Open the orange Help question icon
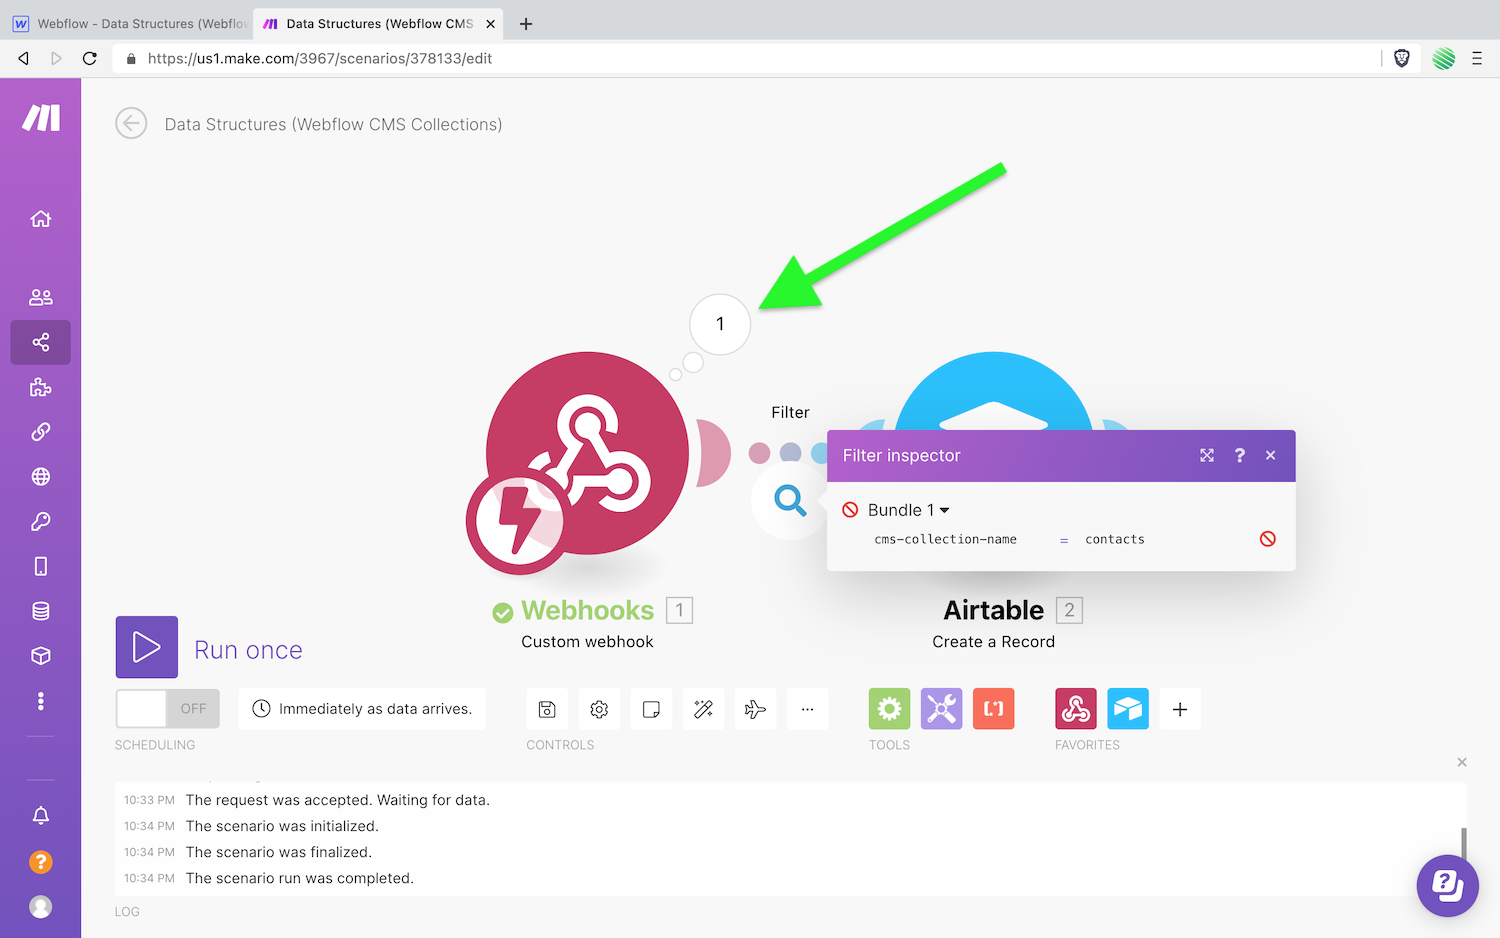This screenshot has height=938, width=1500. (41, 861)
